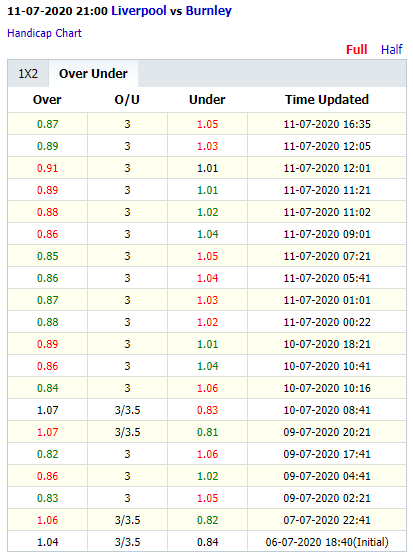Select timestamp 09-07-2020 04:41
The image size is (413, 555).
327,476
